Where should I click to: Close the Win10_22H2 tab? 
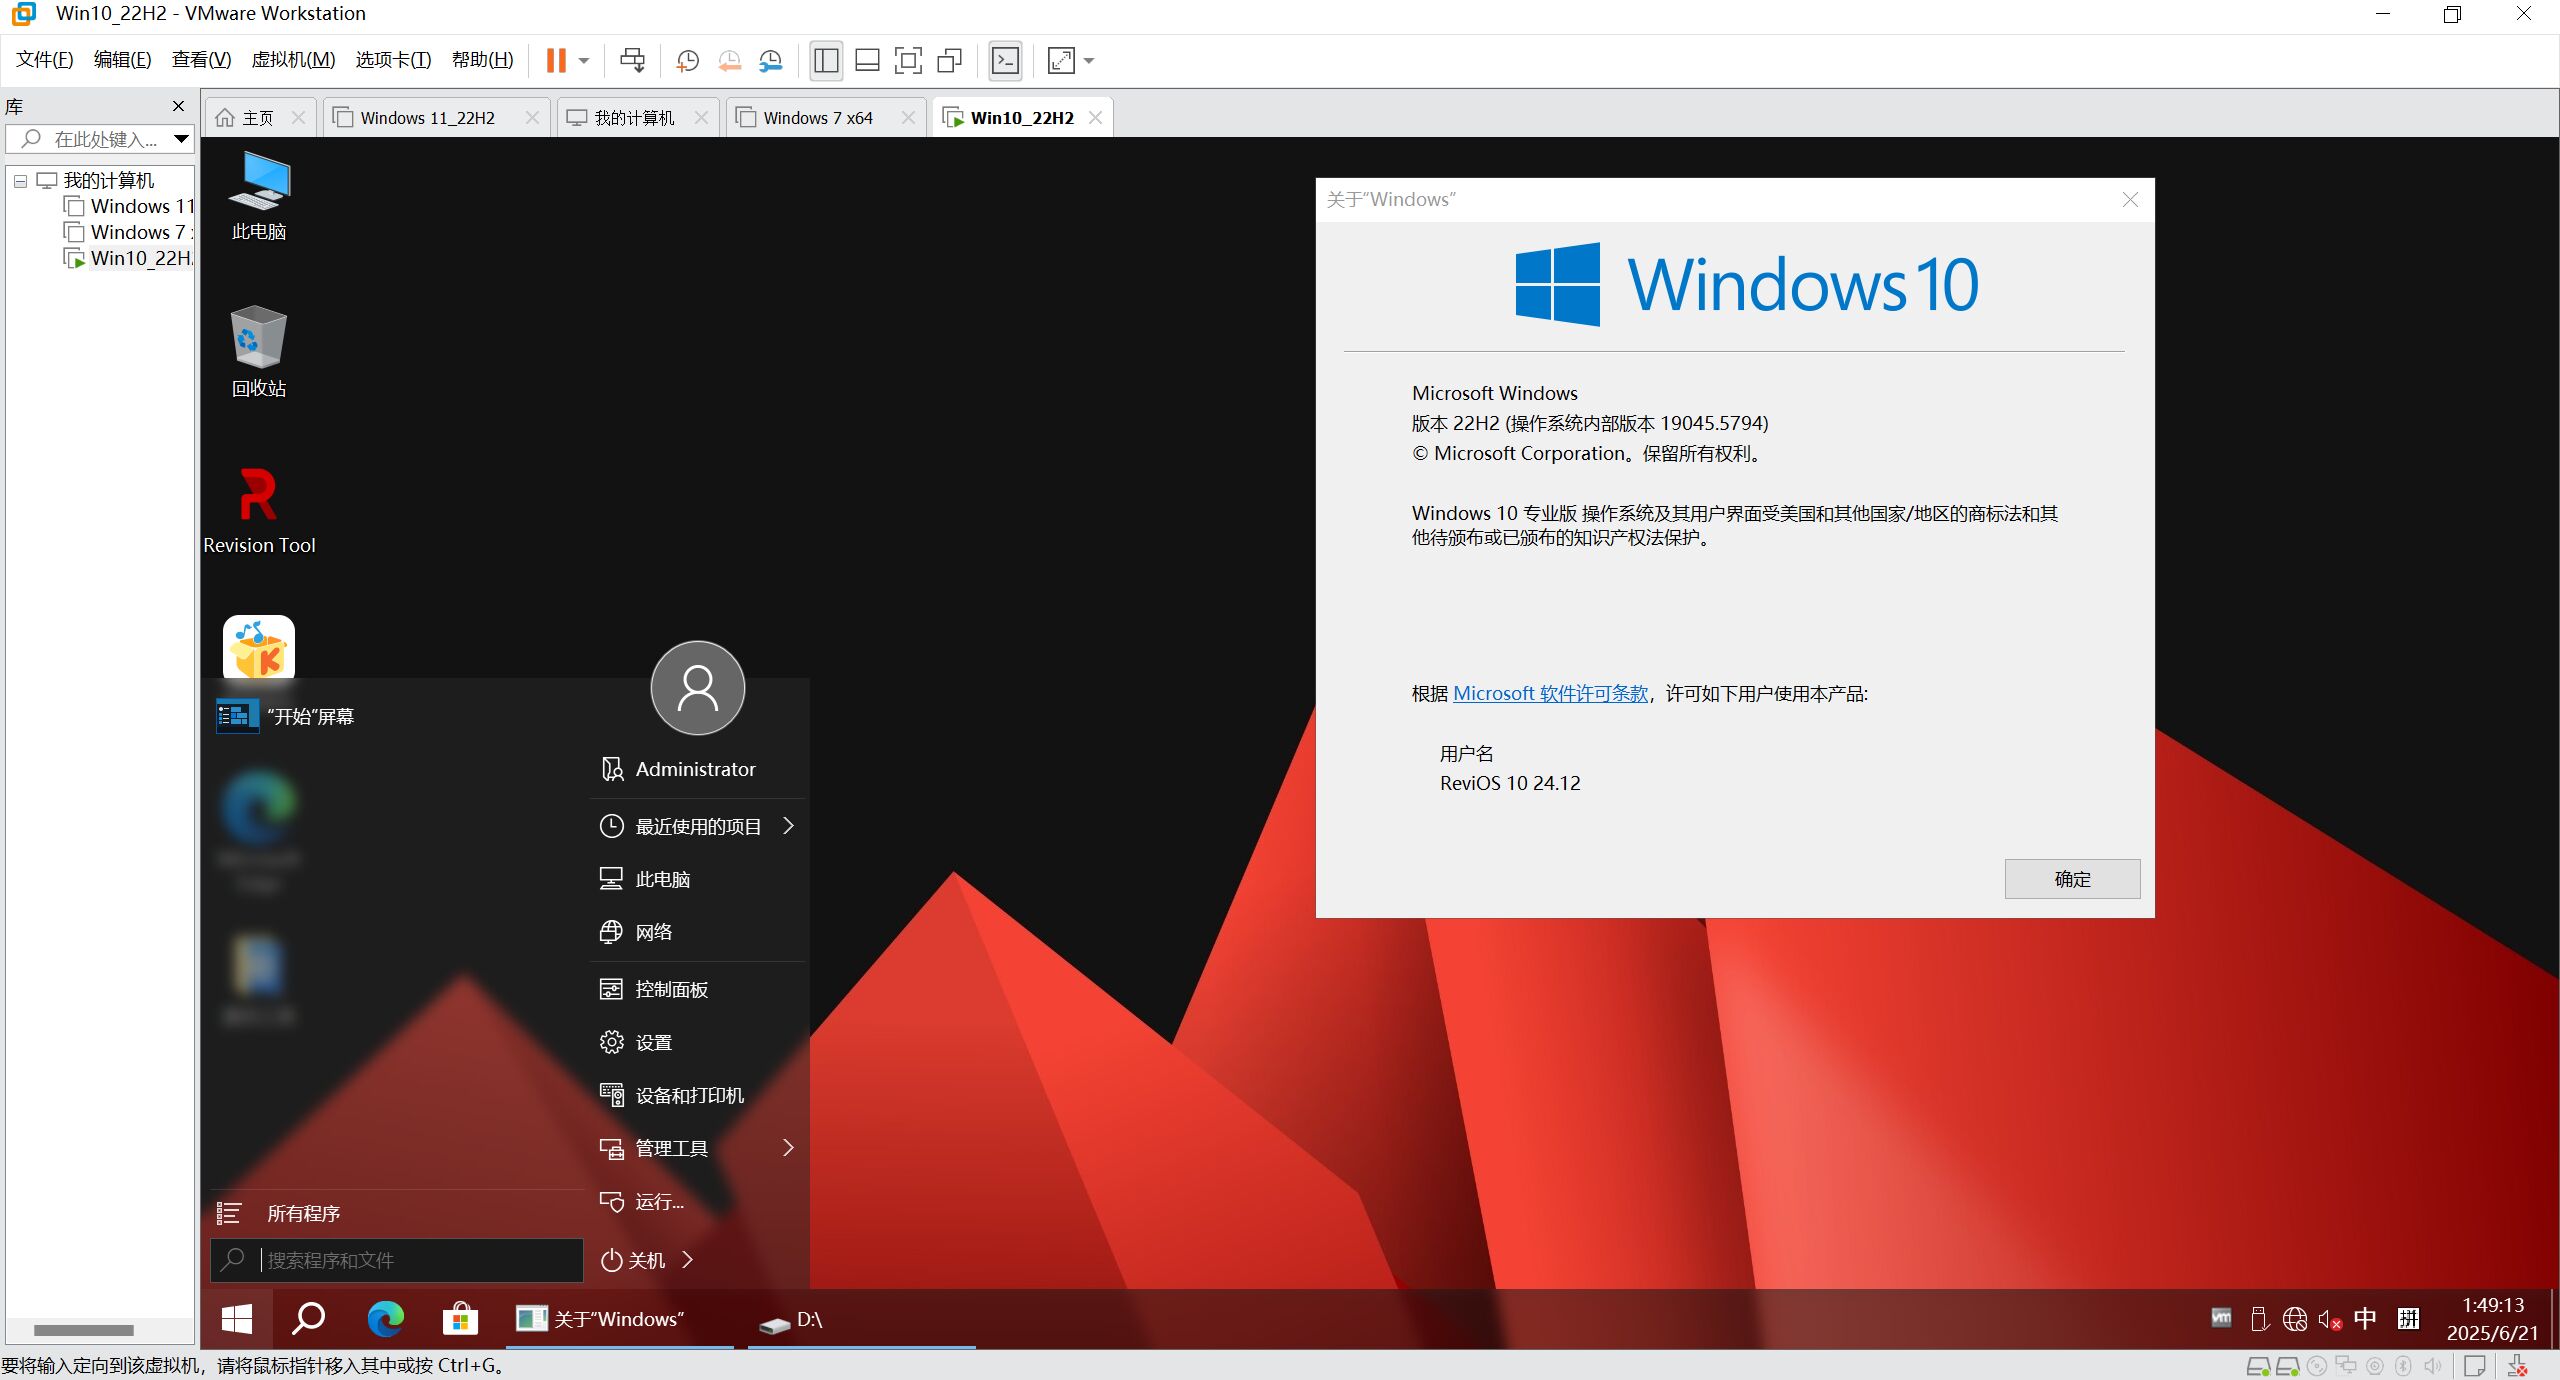tap(1095, 118)
